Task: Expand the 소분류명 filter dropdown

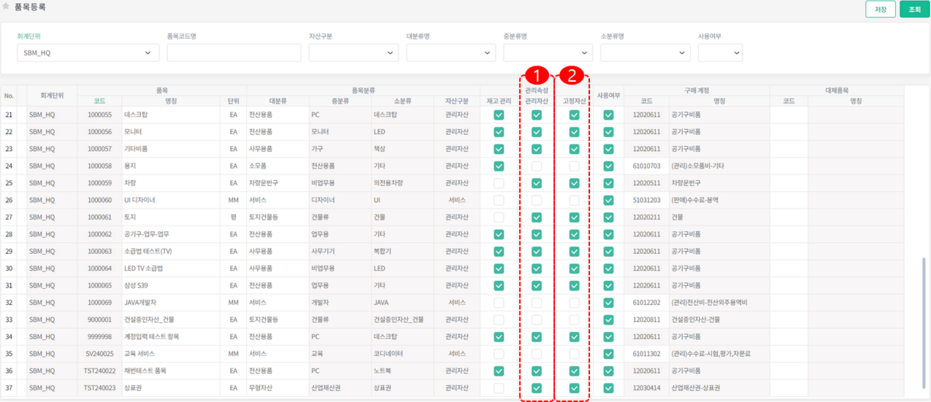Action: click(645, 52)
